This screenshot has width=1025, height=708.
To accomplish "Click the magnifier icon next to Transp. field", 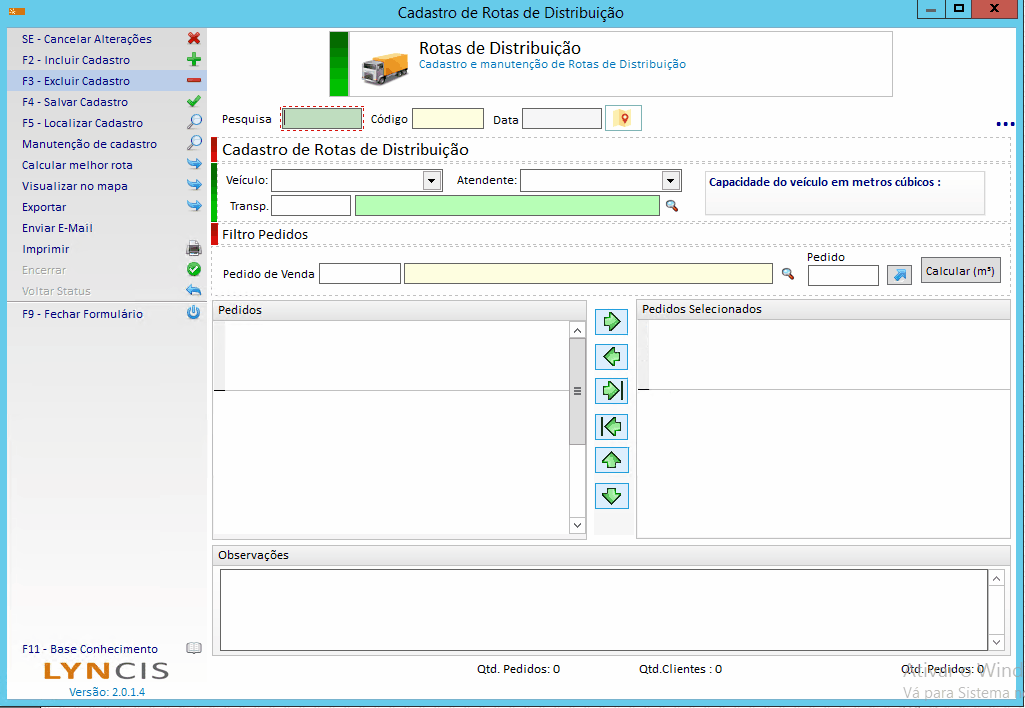I will coord(672,206).
